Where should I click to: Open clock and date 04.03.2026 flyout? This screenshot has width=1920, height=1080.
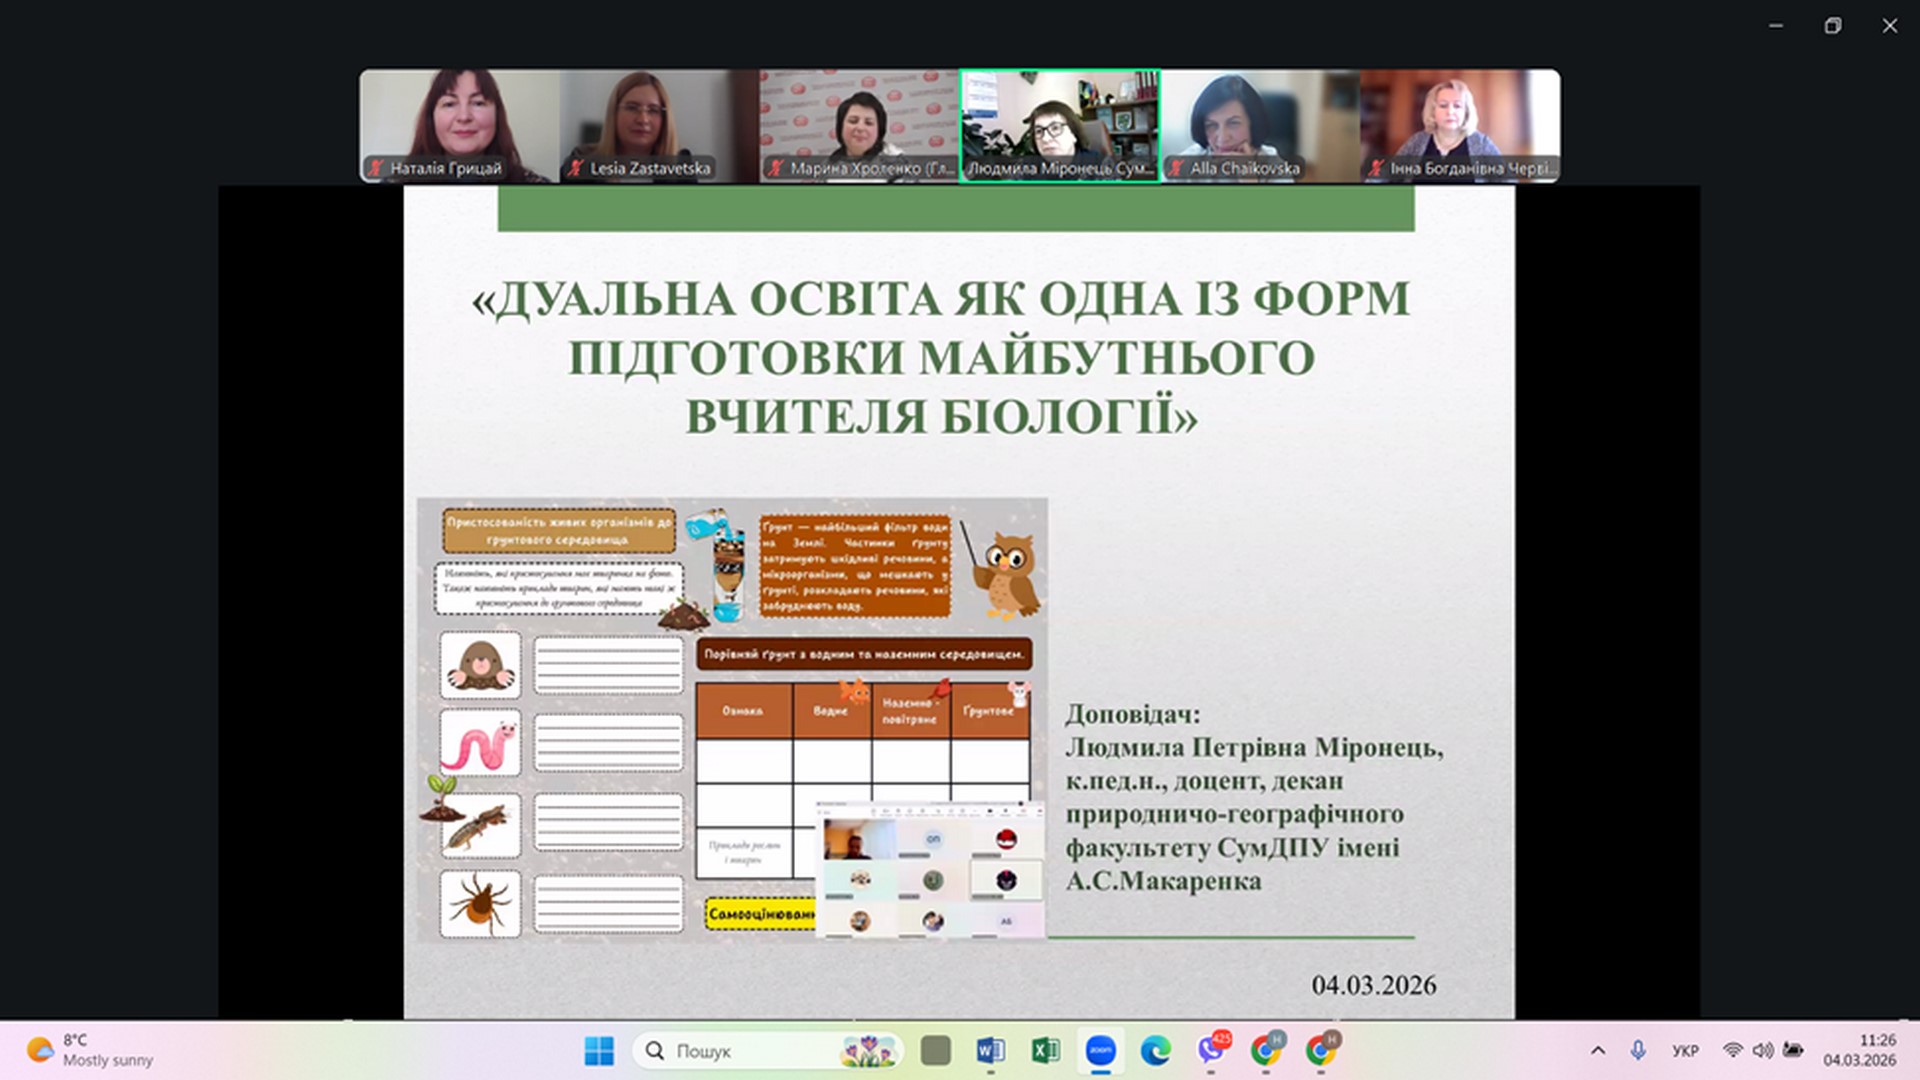[x=1859, y=1051]
